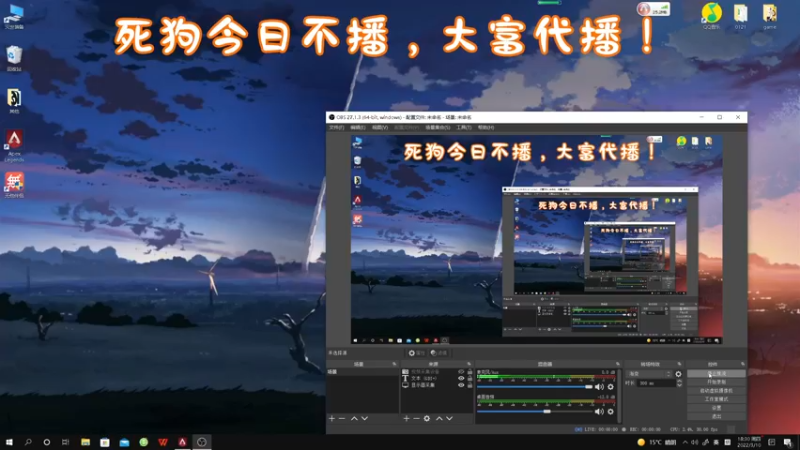The width and height of the screenshot is (800, 450).
Task: Toggle lock on the display capture source
Action: pyautogui.click(x=470, y=385)
